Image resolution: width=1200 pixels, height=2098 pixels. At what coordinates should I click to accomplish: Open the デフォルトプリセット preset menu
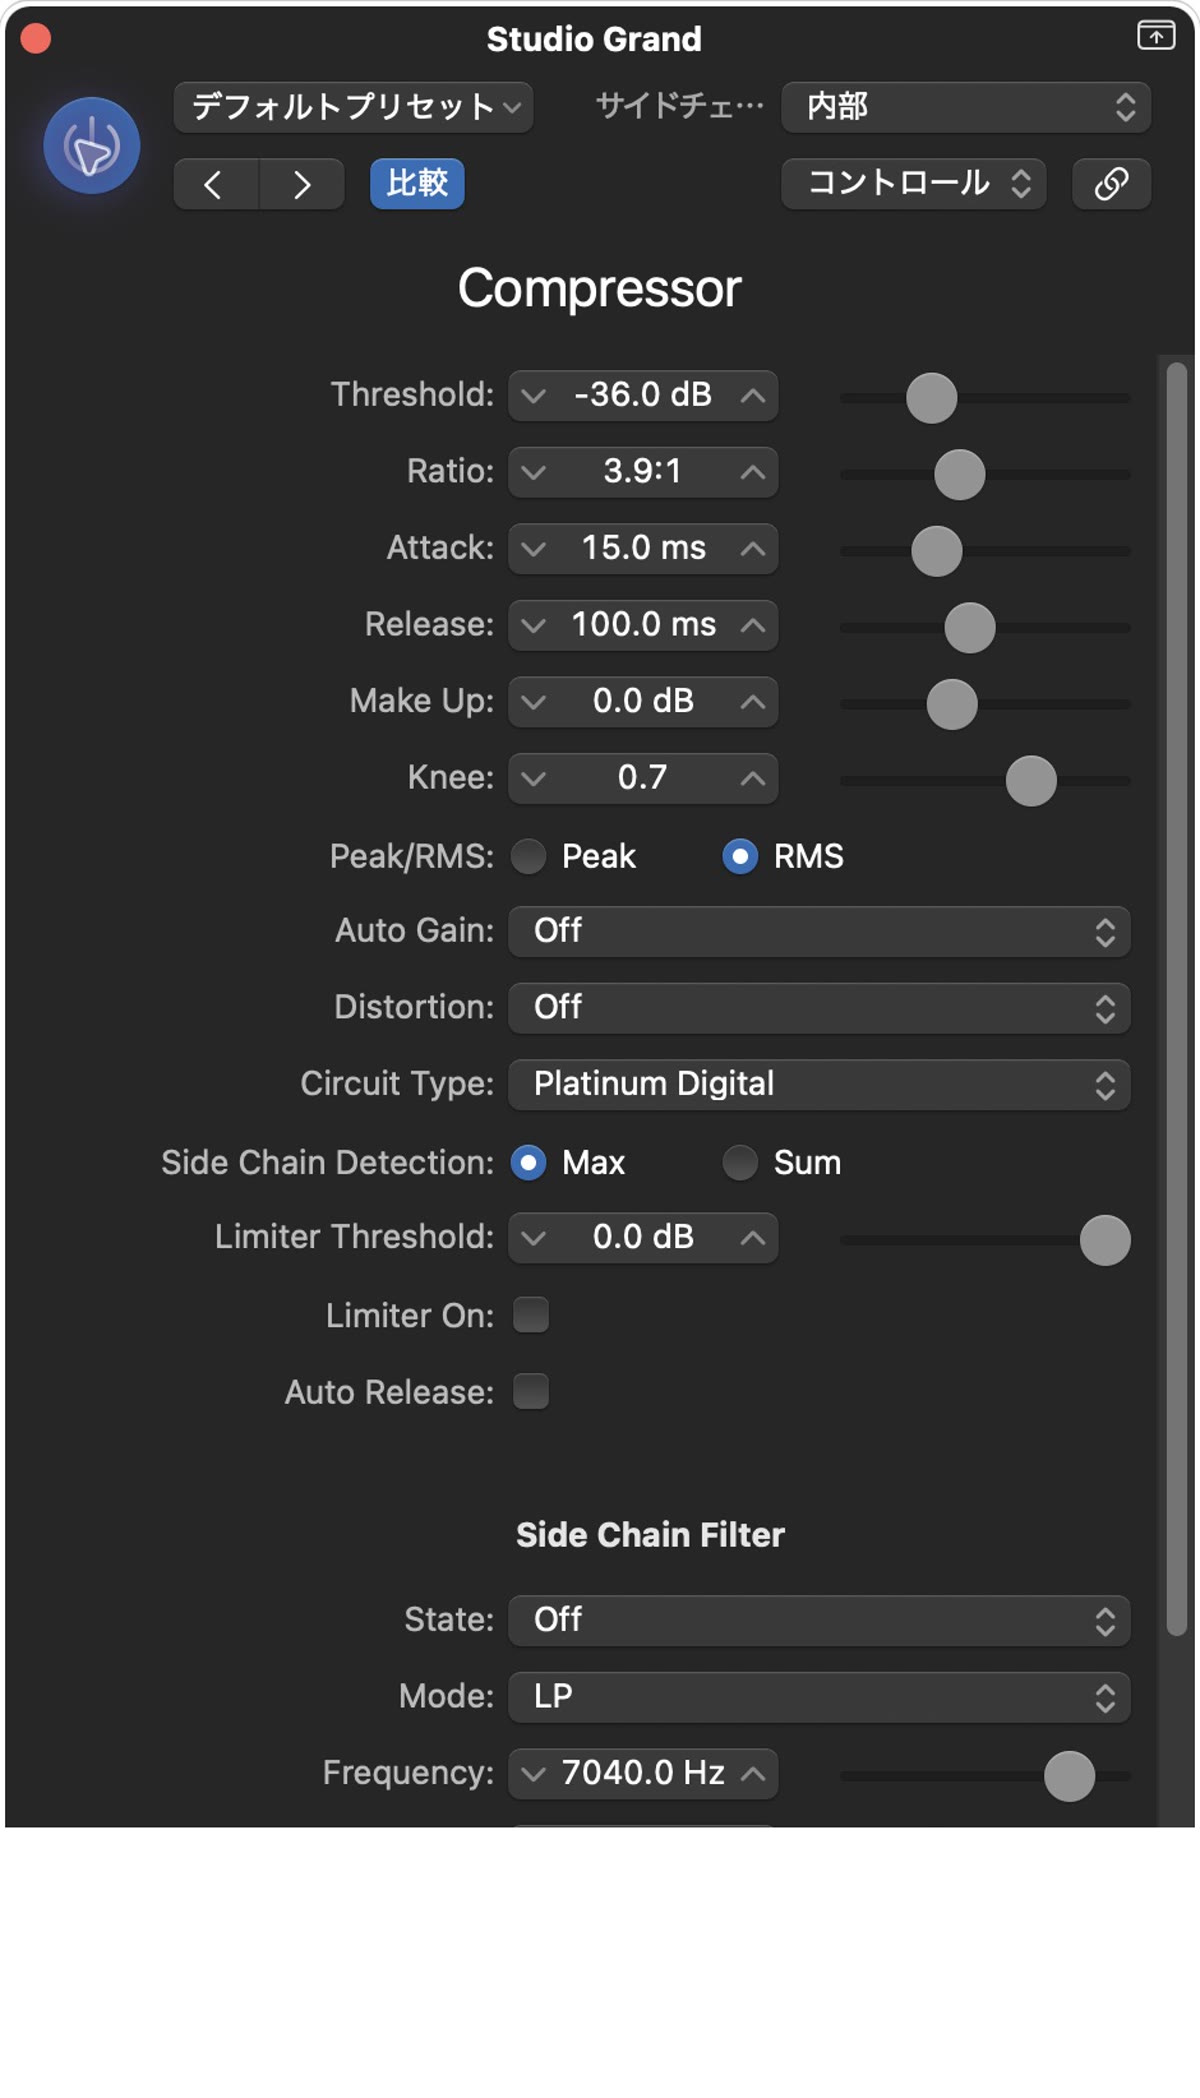(353, 107)
